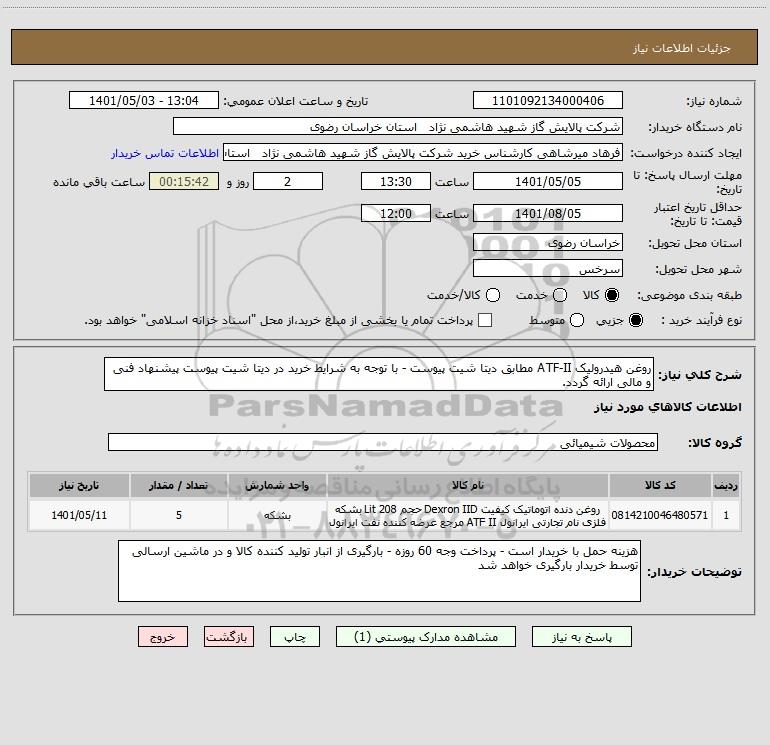770x745 pixels.
Task: Click the request creator field فرهاد میرشاهی
Action: (423, 153)
